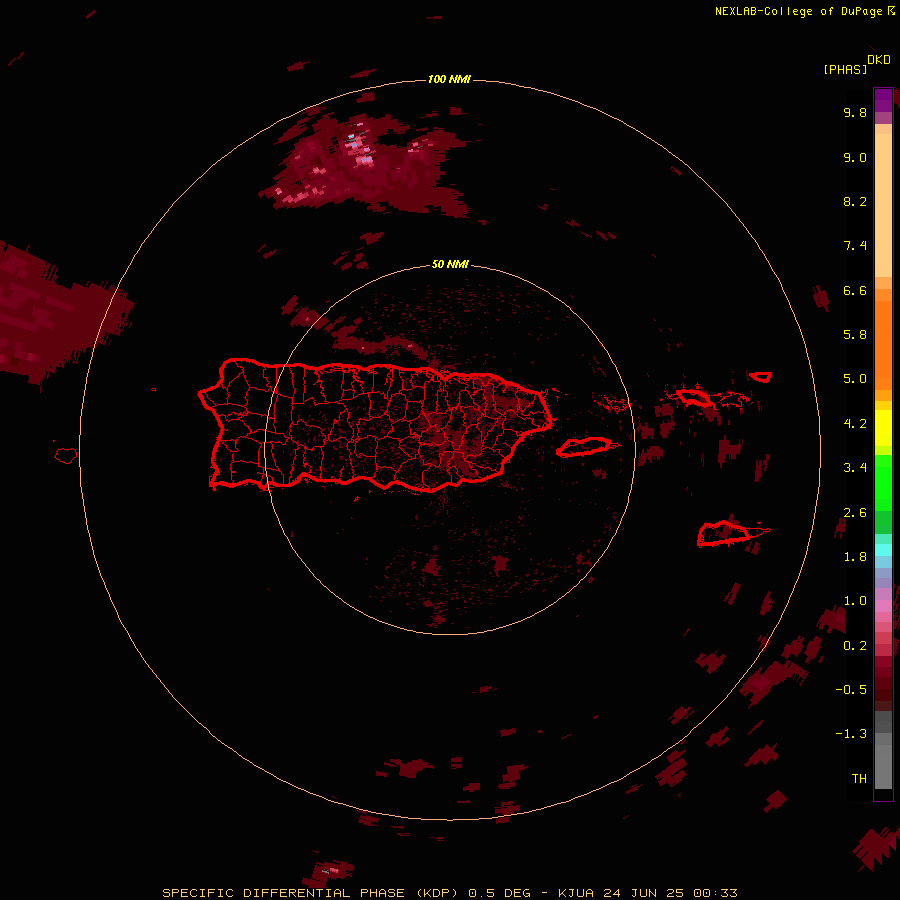Click the [PHAS] units label
Image resolution: width=900 pixels, height=900 pixels.
(x=845, y=69)
